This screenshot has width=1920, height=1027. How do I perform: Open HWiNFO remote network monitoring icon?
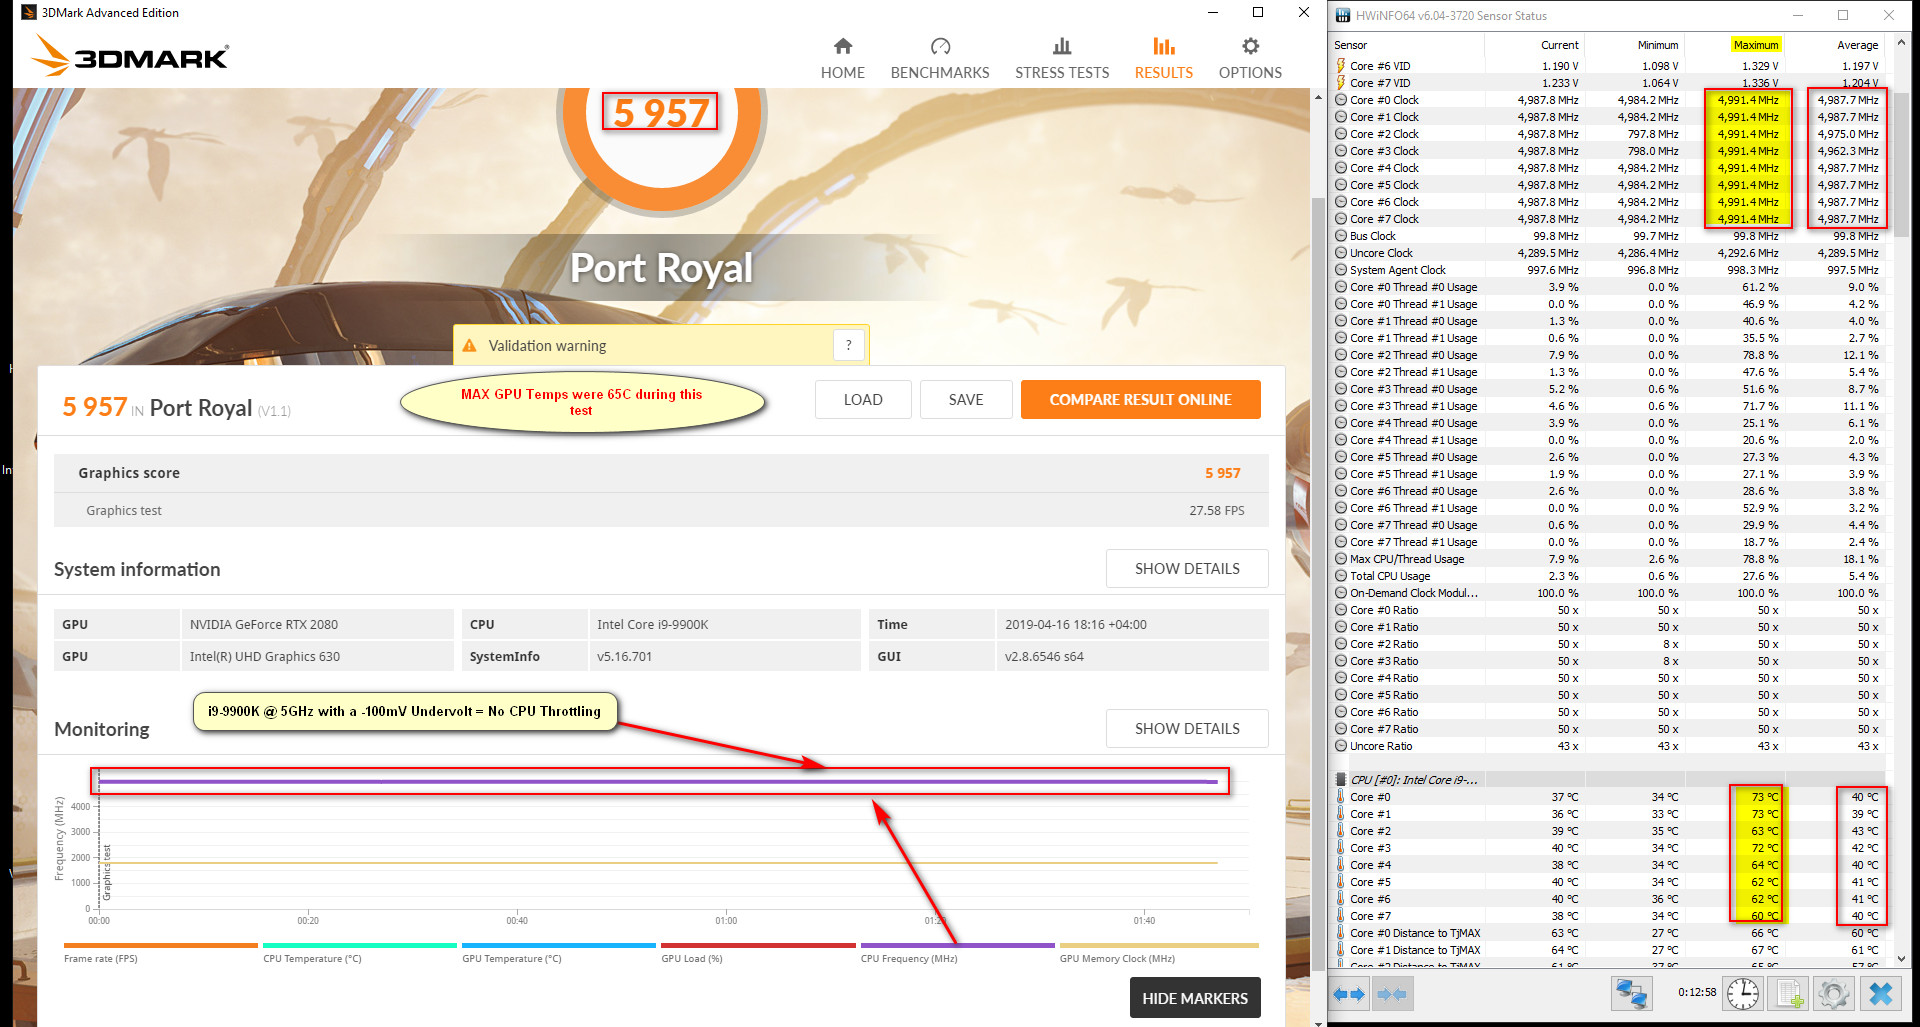point(1631,994)
